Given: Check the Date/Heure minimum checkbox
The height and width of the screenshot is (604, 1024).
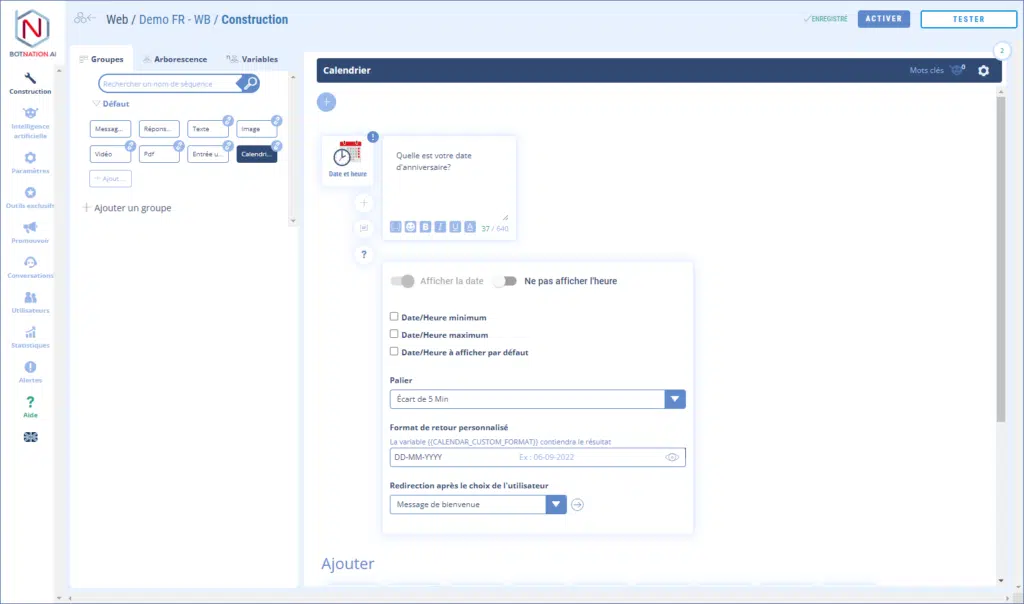Looking at the screenshot, I should coord(394,317).
